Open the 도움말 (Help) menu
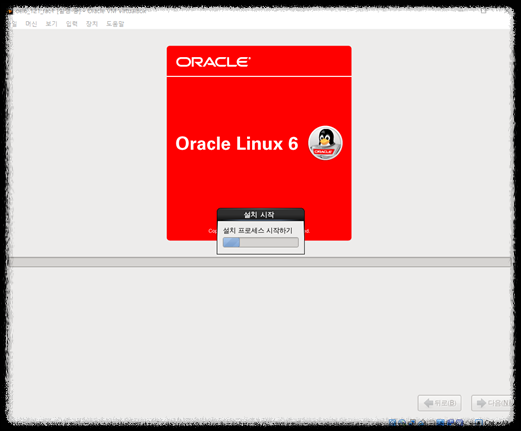Viewport: 521px width, 431px height. [x=115, y=24]
